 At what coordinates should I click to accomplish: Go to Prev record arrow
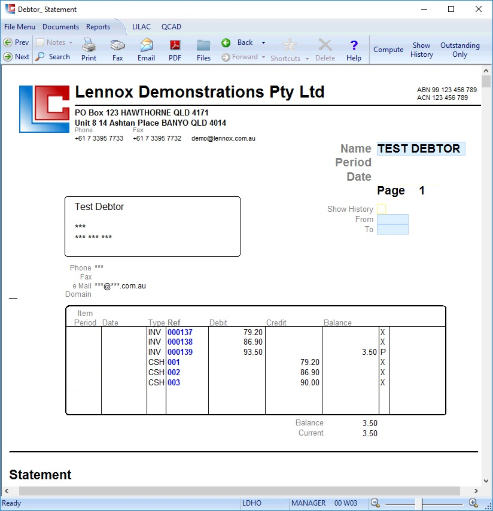[x=8, y=42]
